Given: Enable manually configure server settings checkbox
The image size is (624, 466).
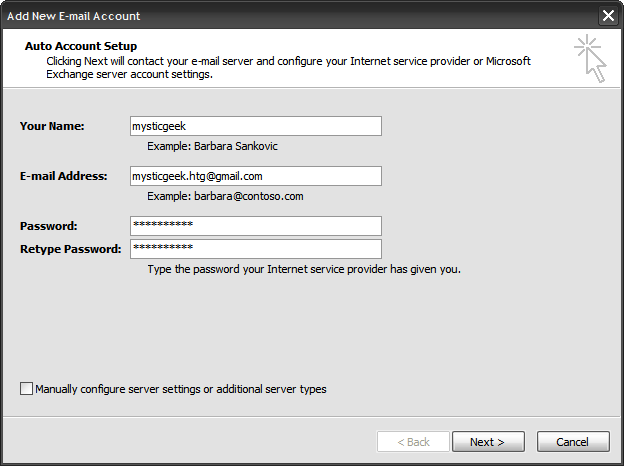Looking at the screenshot, I should (x=26, y=389).
